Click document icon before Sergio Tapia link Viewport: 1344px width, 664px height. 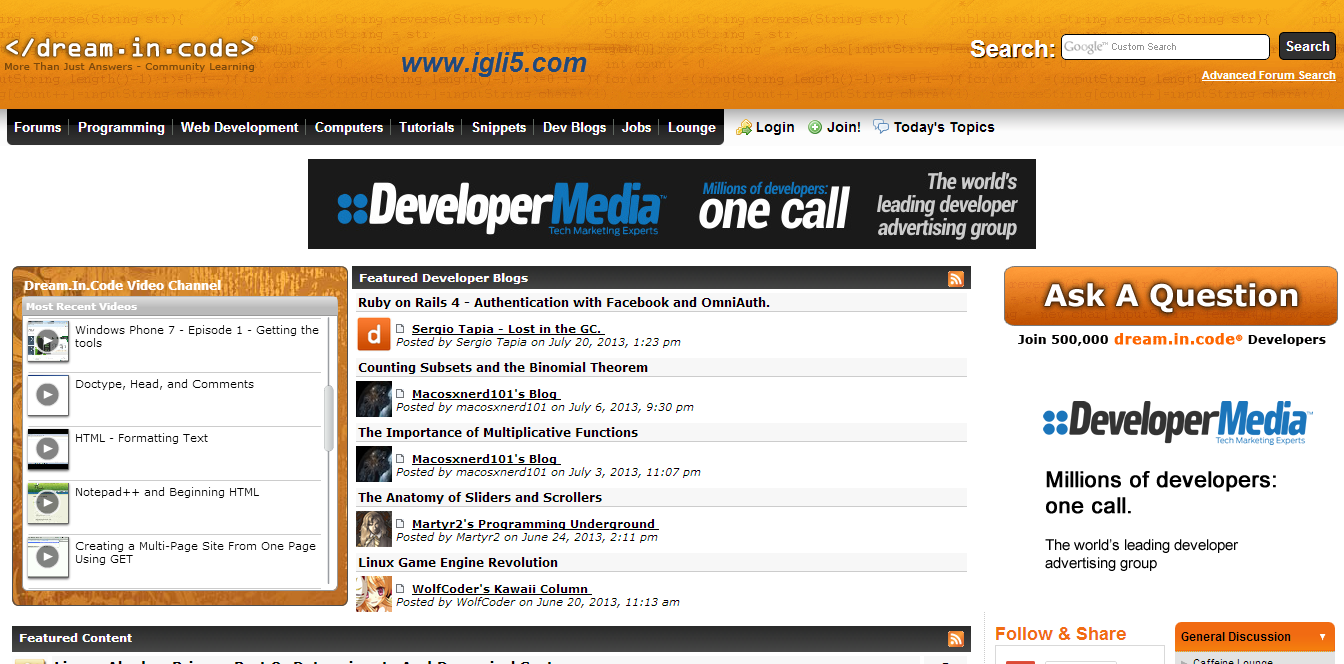[400, 329]
